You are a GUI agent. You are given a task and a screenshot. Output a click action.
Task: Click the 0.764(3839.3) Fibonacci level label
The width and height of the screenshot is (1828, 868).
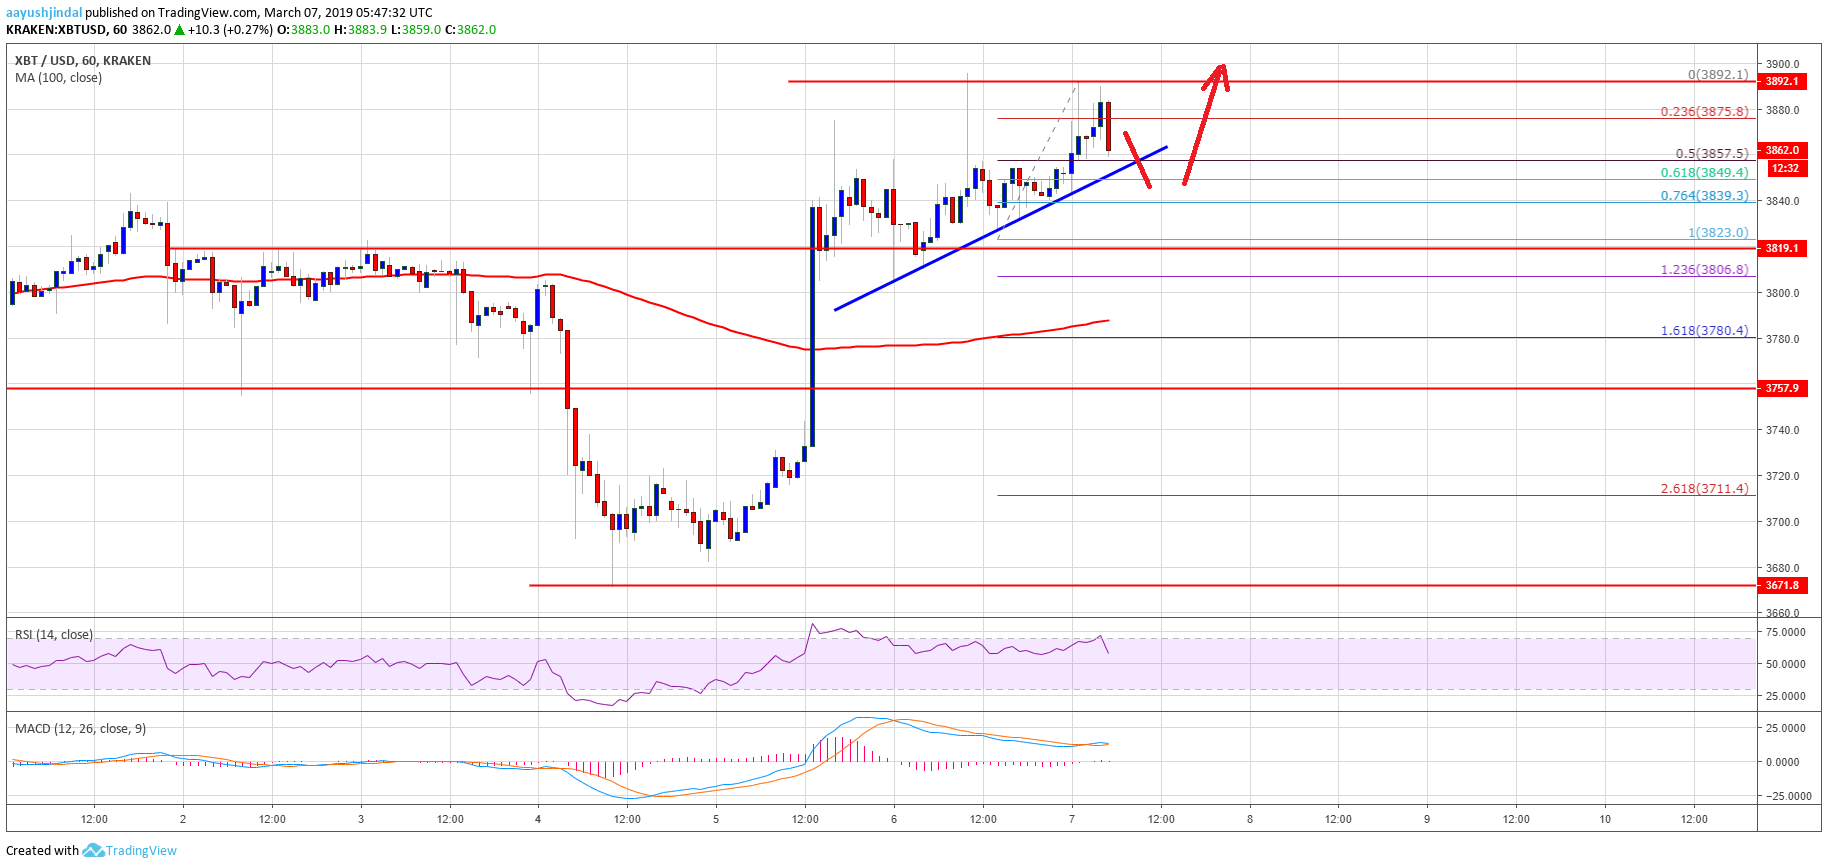[1705, 196]
